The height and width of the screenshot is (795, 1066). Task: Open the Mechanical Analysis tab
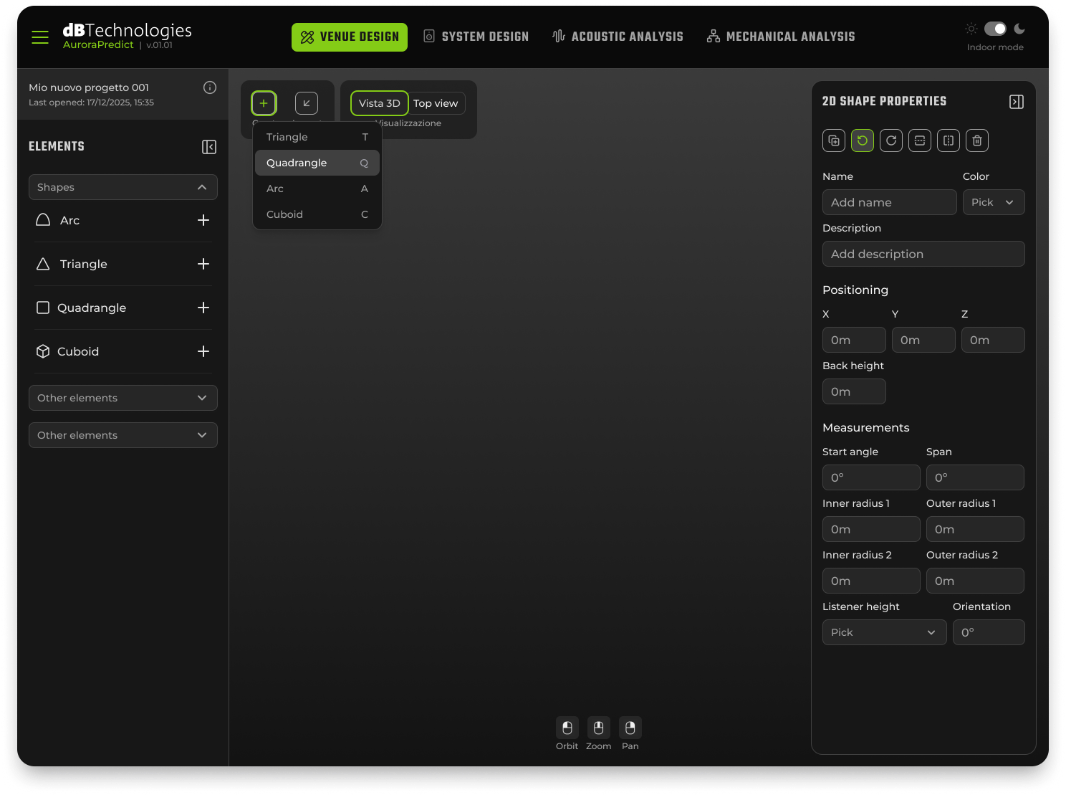point(780,37)
